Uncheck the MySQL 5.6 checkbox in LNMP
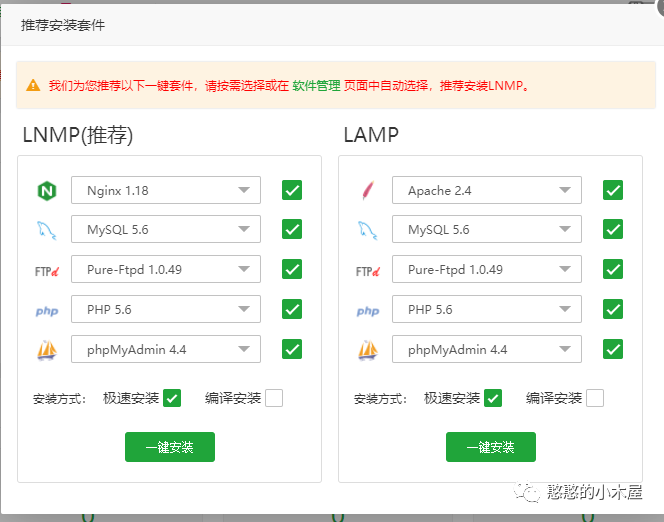 point(292,229)
